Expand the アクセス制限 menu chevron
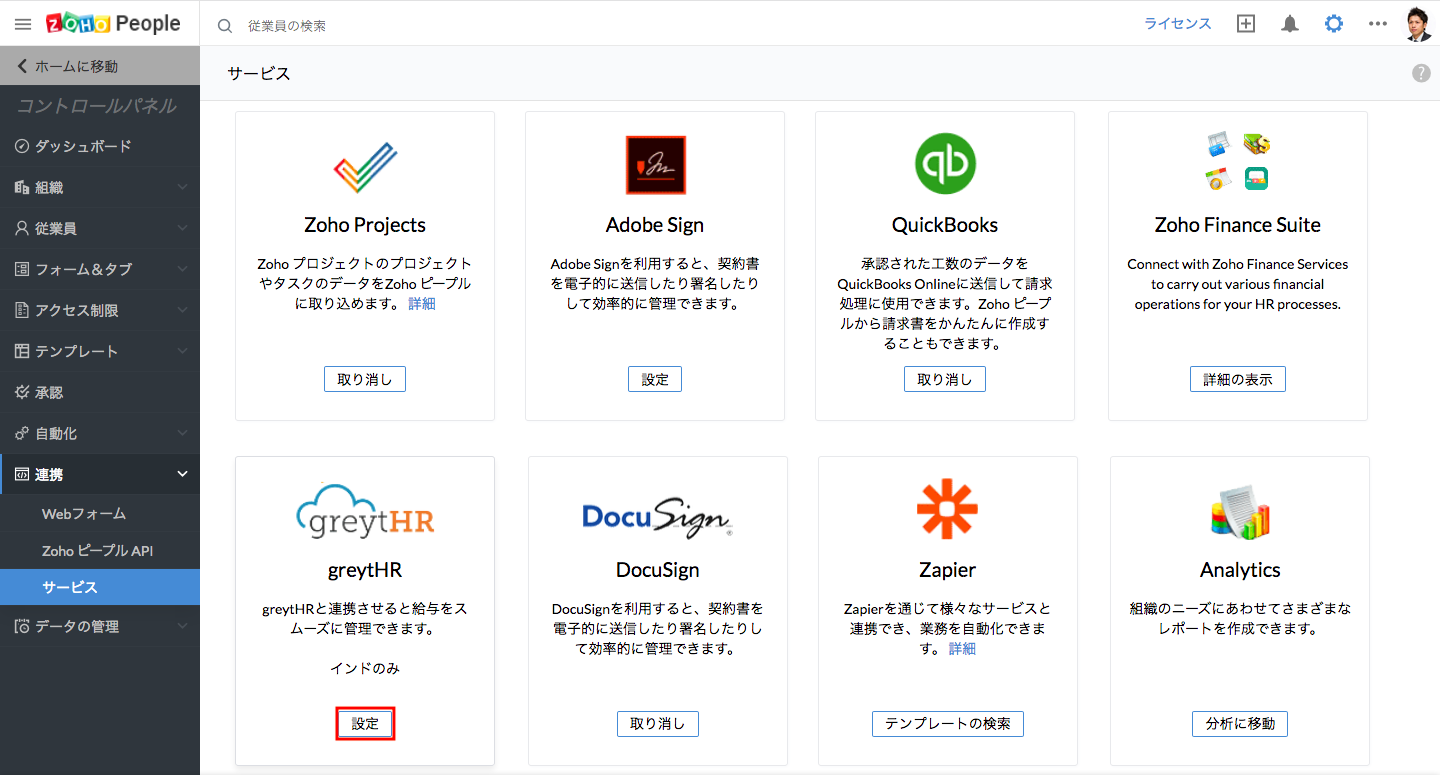 (x=182, y=310)
